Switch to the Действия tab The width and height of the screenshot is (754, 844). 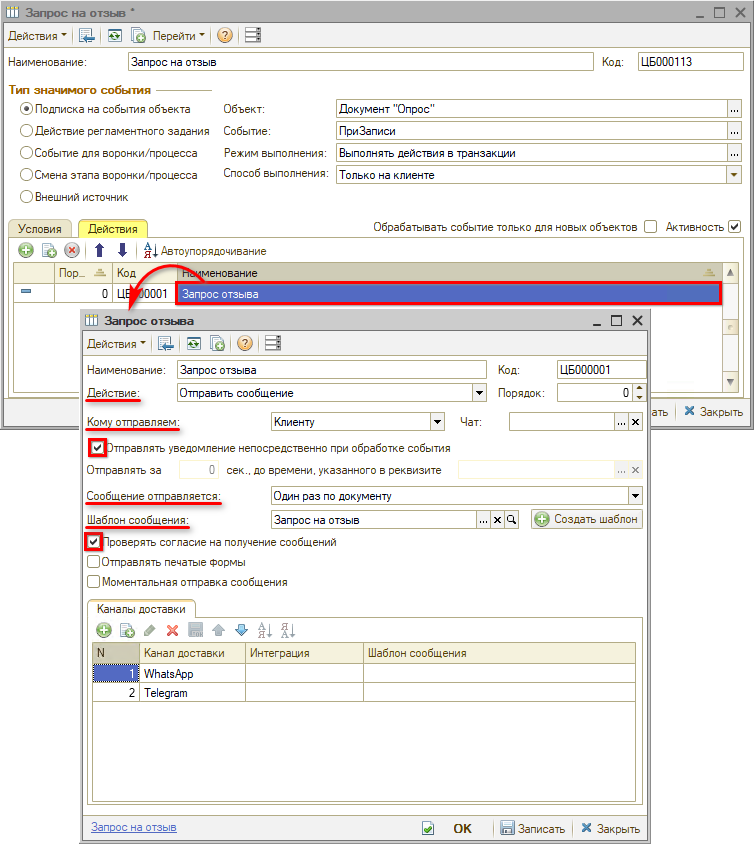coord(112,229)
